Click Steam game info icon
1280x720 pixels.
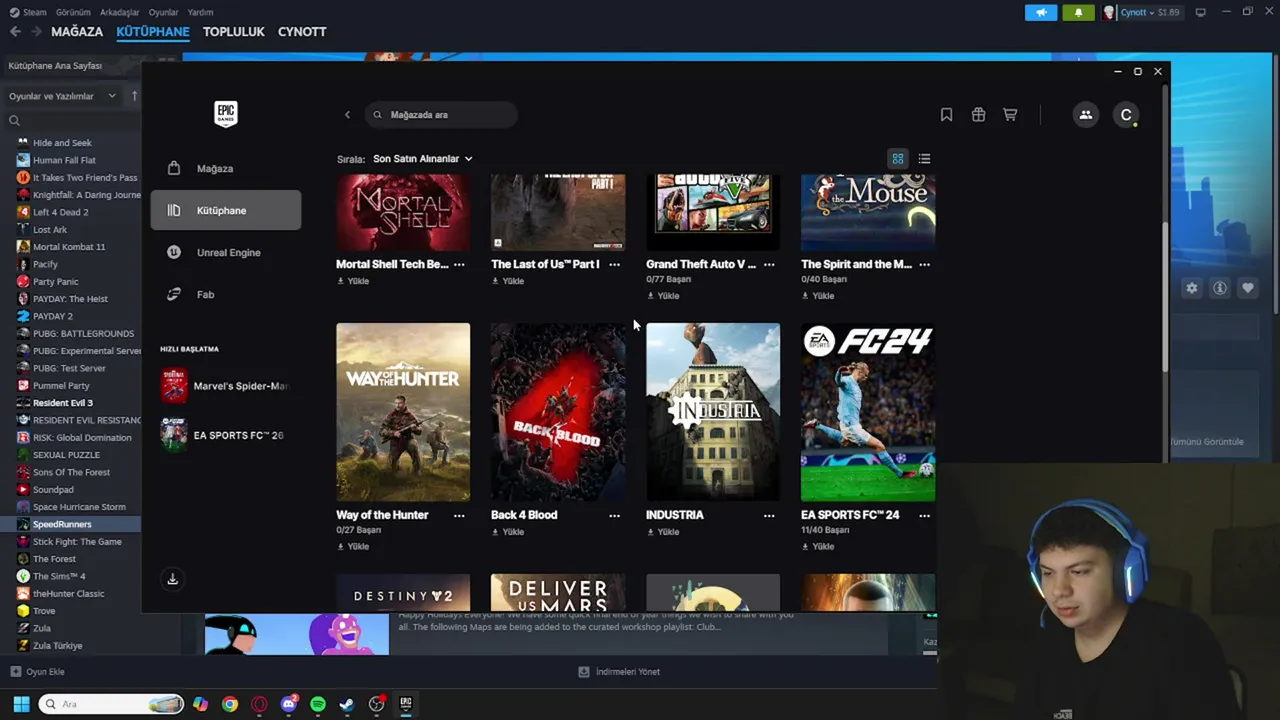pos(1220,288)
